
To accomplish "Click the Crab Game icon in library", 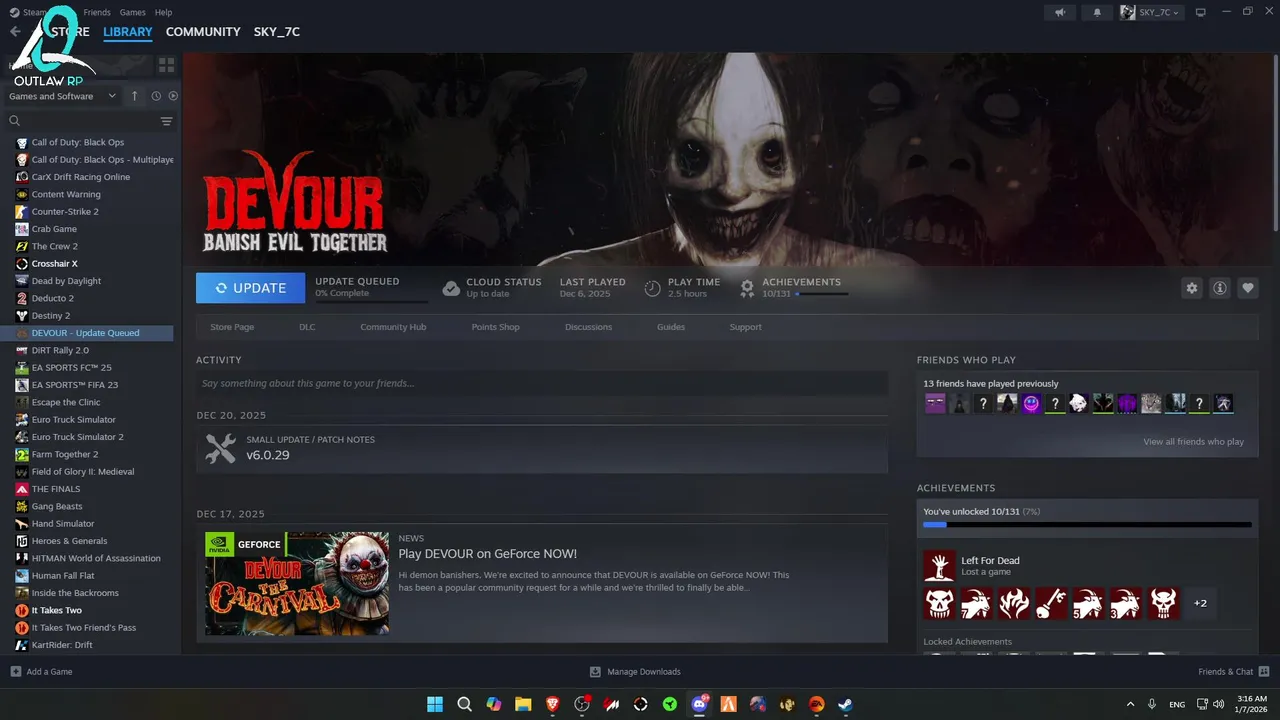I will click(22, 229).
